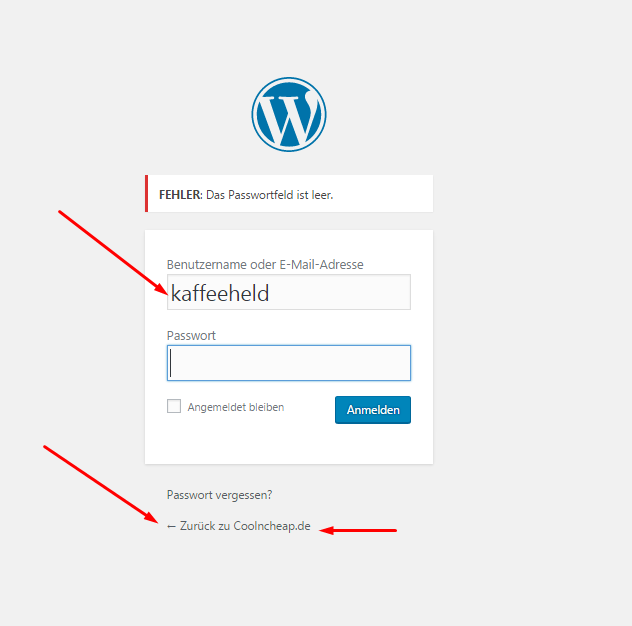Click the Das Passwortfeld ist leer message
Screen dimensions: 632x626
[269, 195]
